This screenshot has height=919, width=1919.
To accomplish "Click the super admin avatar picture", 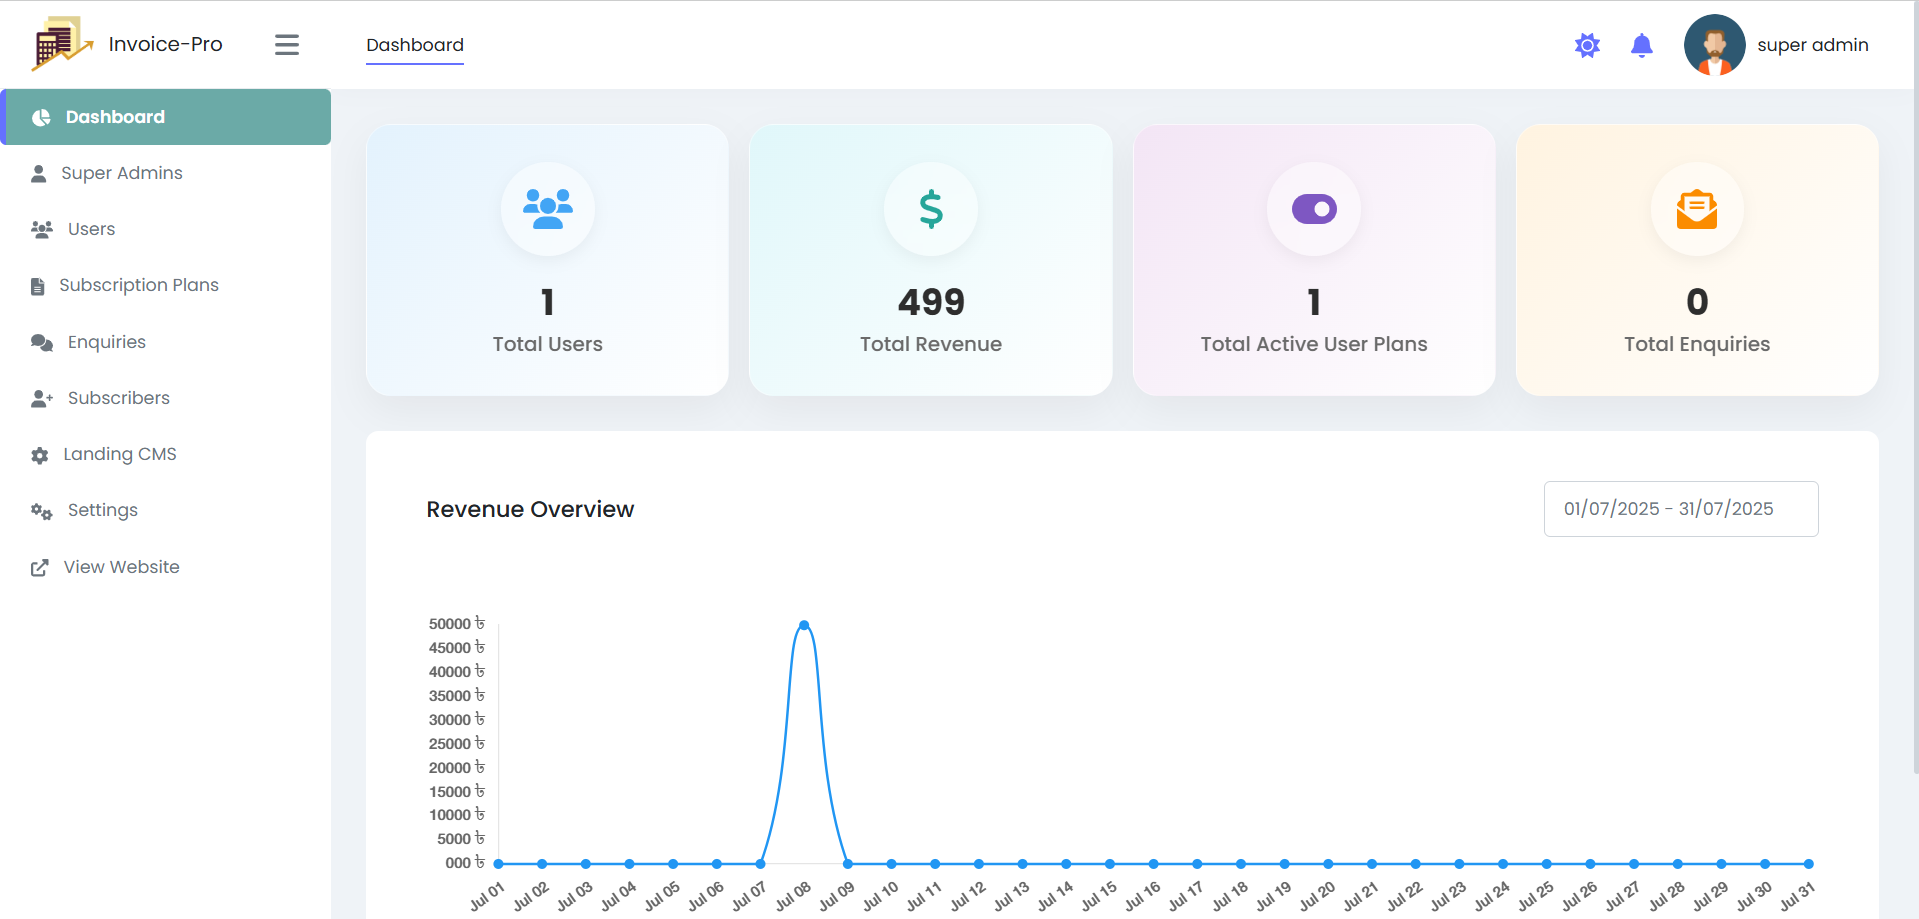I will (x=1714, y=45).
